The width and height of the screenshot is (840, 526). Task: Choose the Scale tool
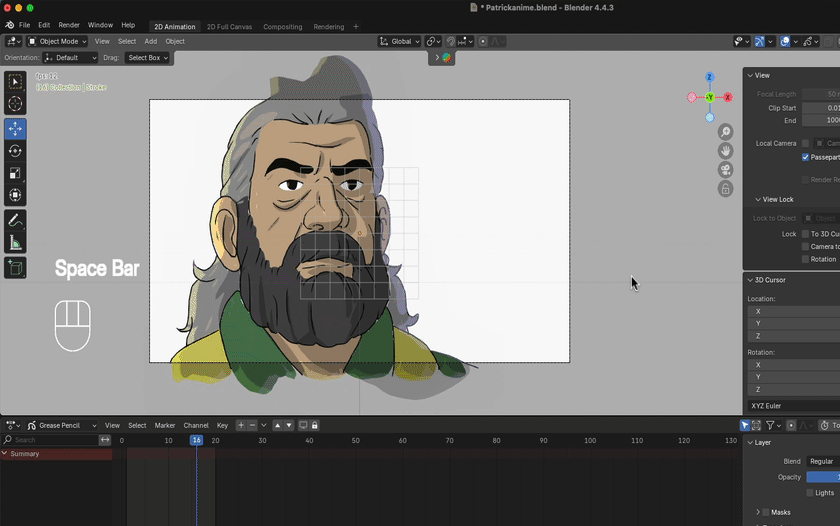[x=15, y=173]
